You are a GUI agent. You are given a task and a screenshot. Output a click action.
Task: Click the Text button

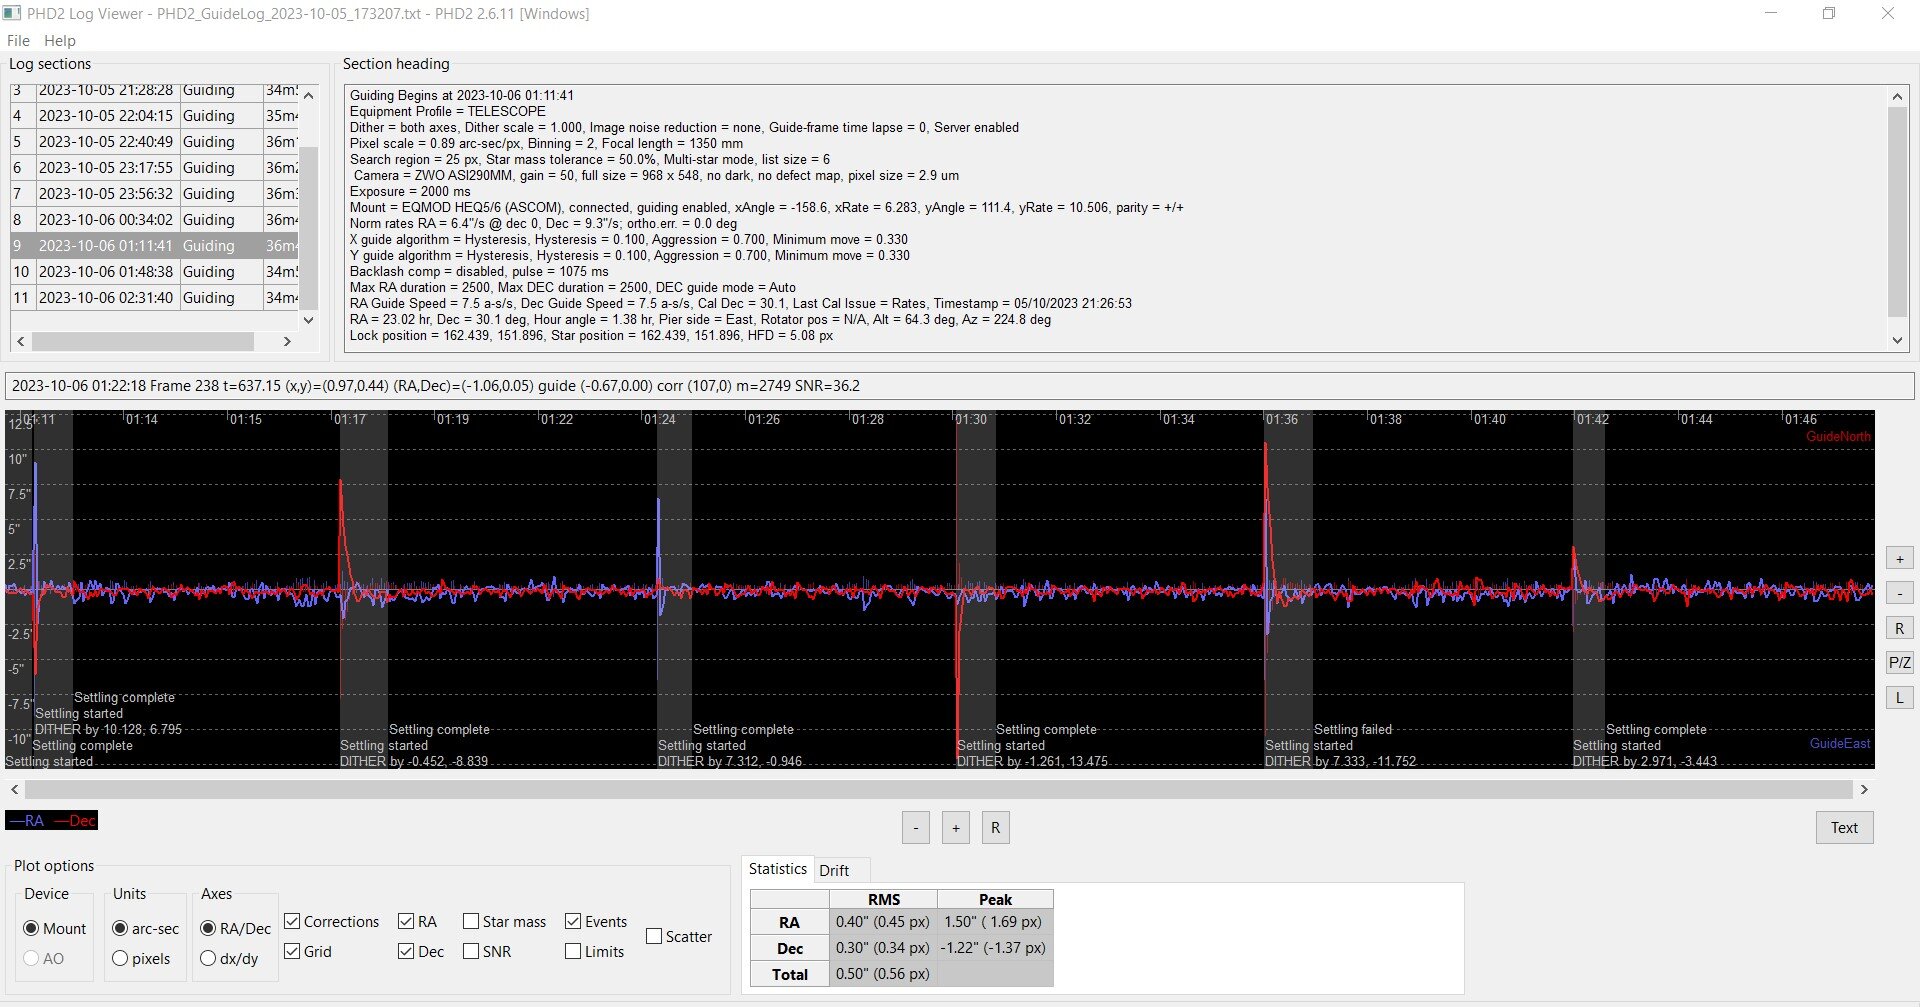1844,828
